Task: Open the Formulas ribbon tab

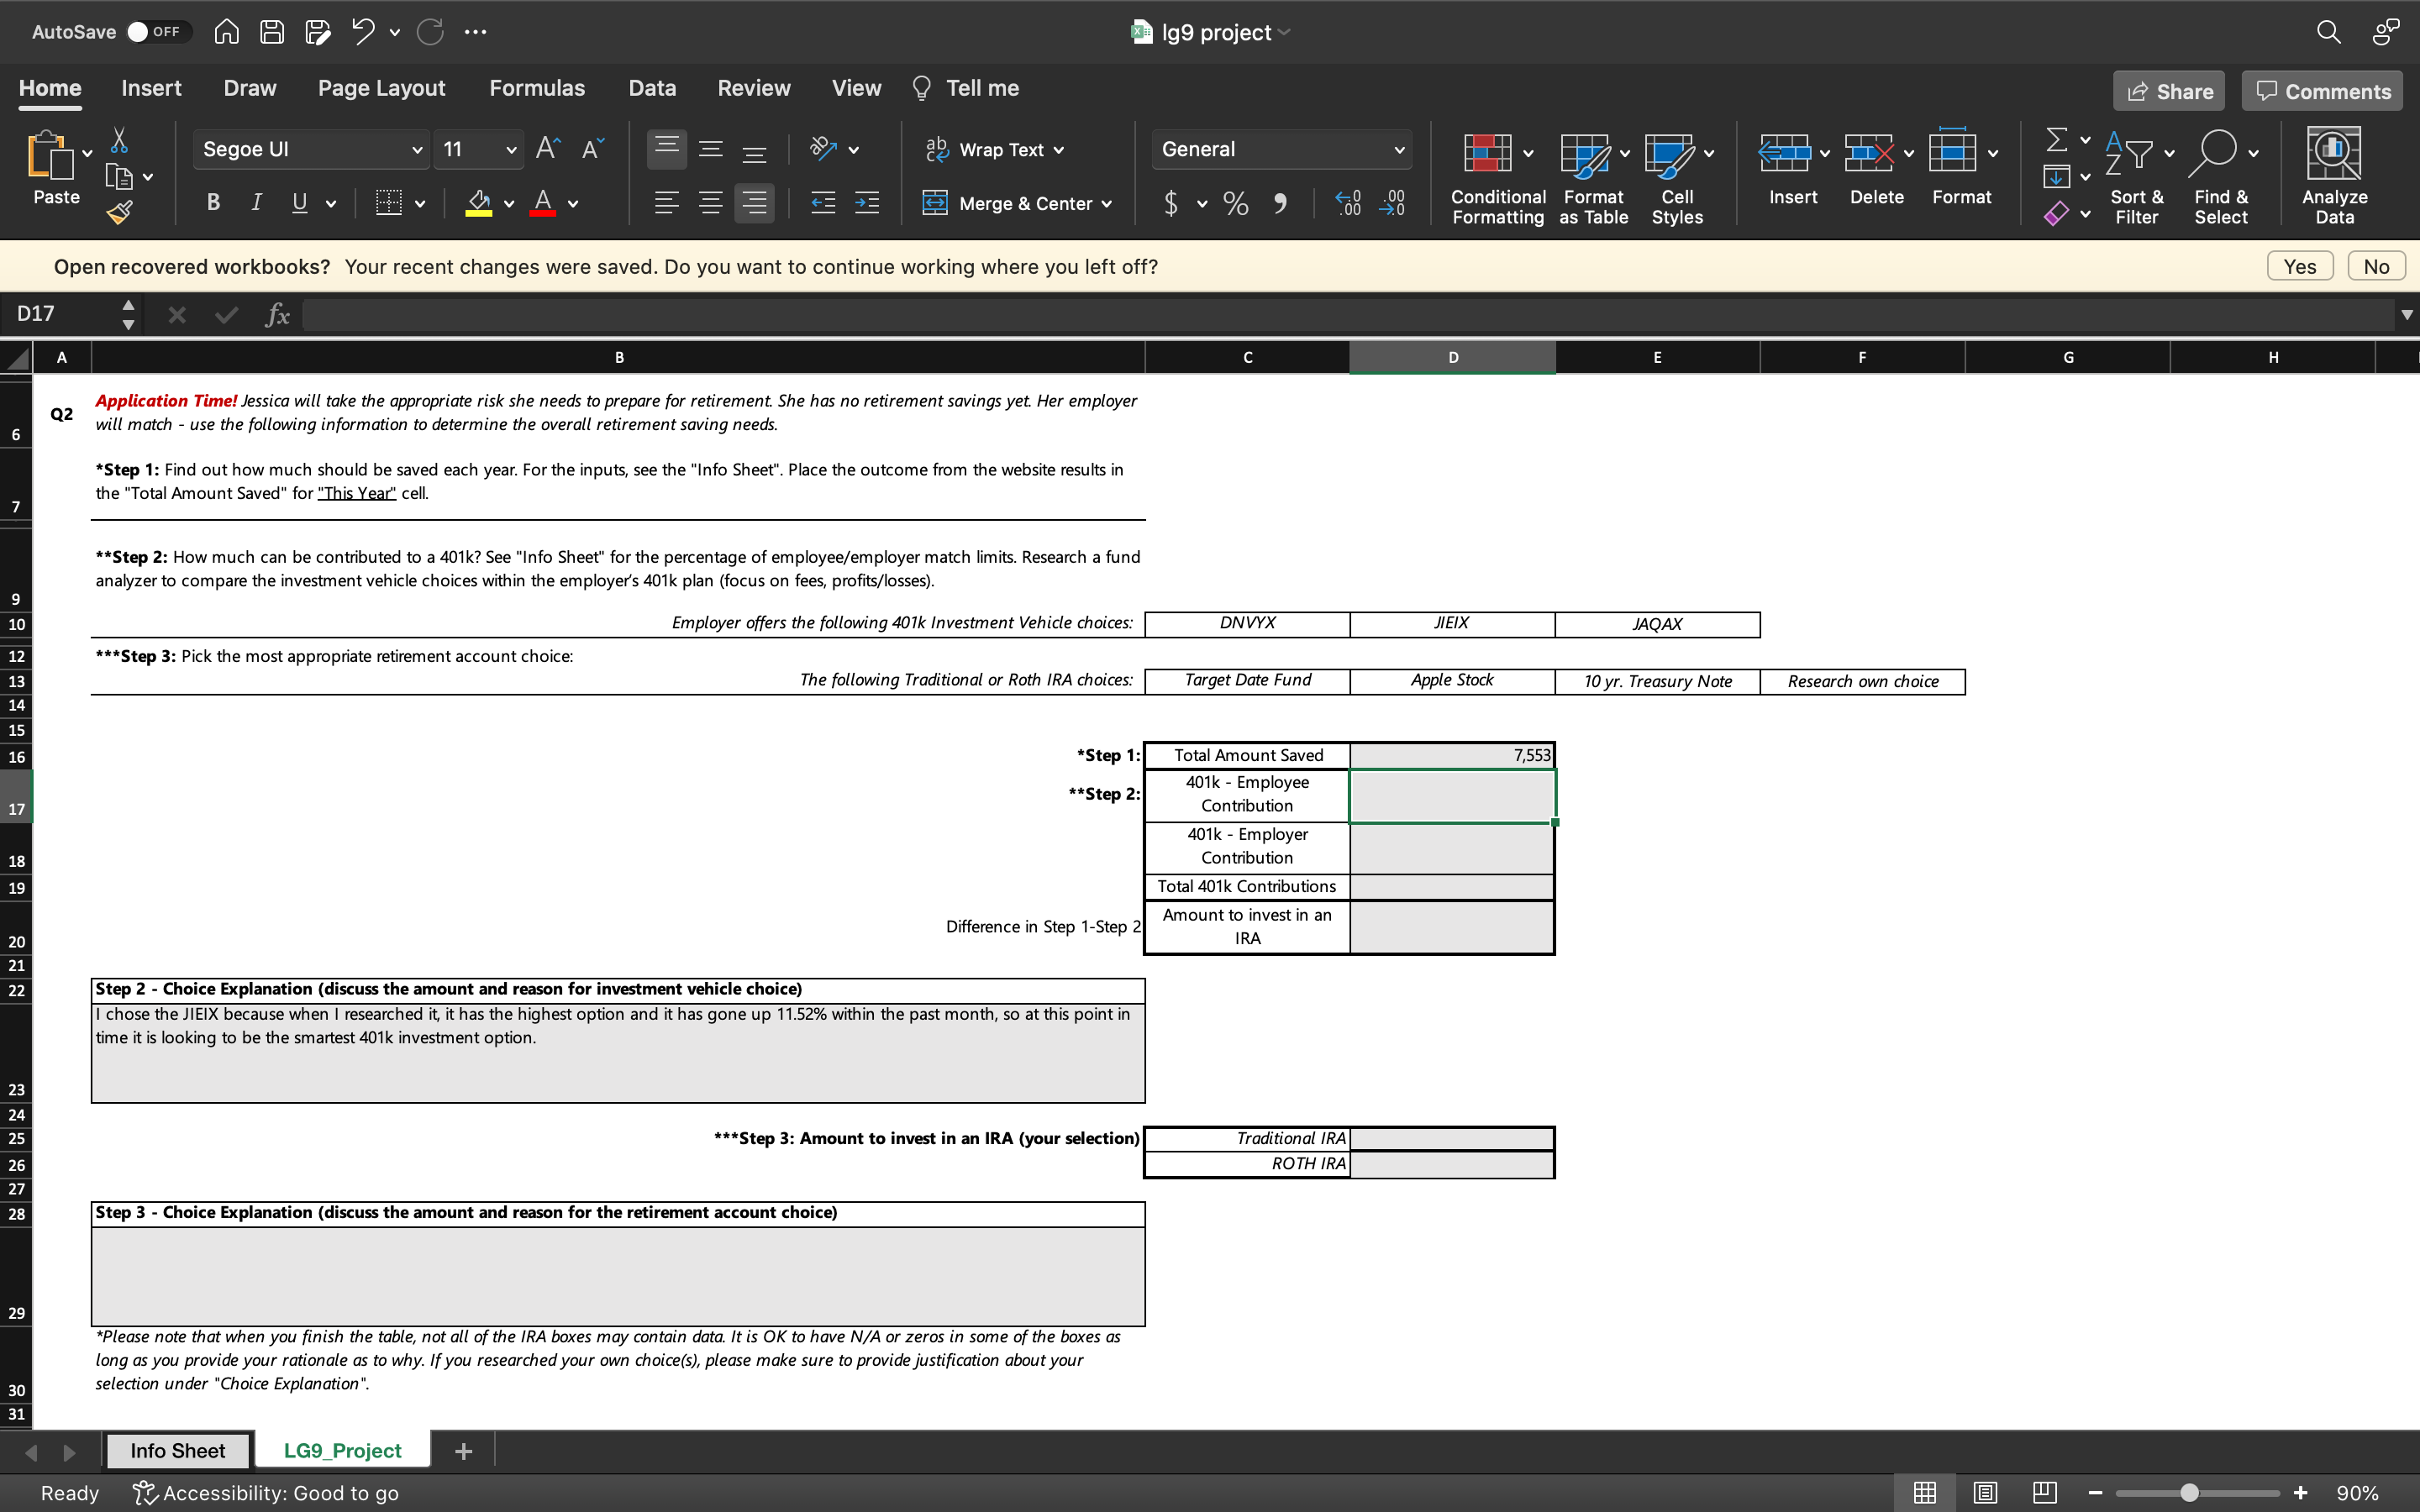Action: [536, 88]
